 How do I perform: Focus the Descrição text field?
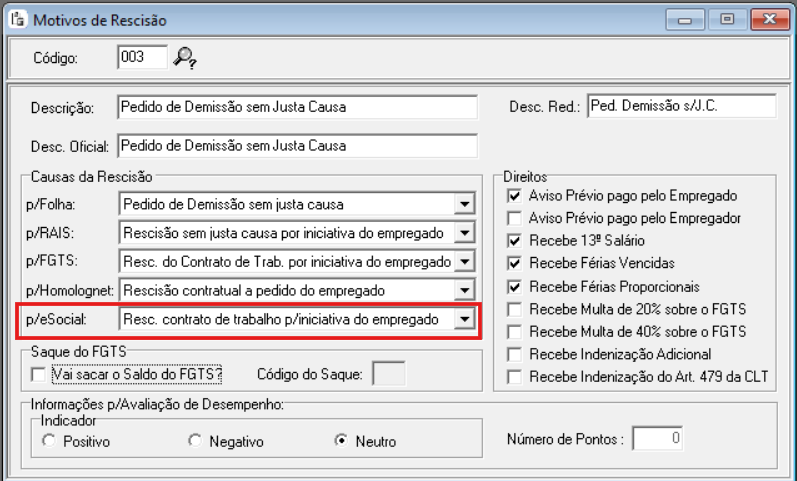coord(297,106)
